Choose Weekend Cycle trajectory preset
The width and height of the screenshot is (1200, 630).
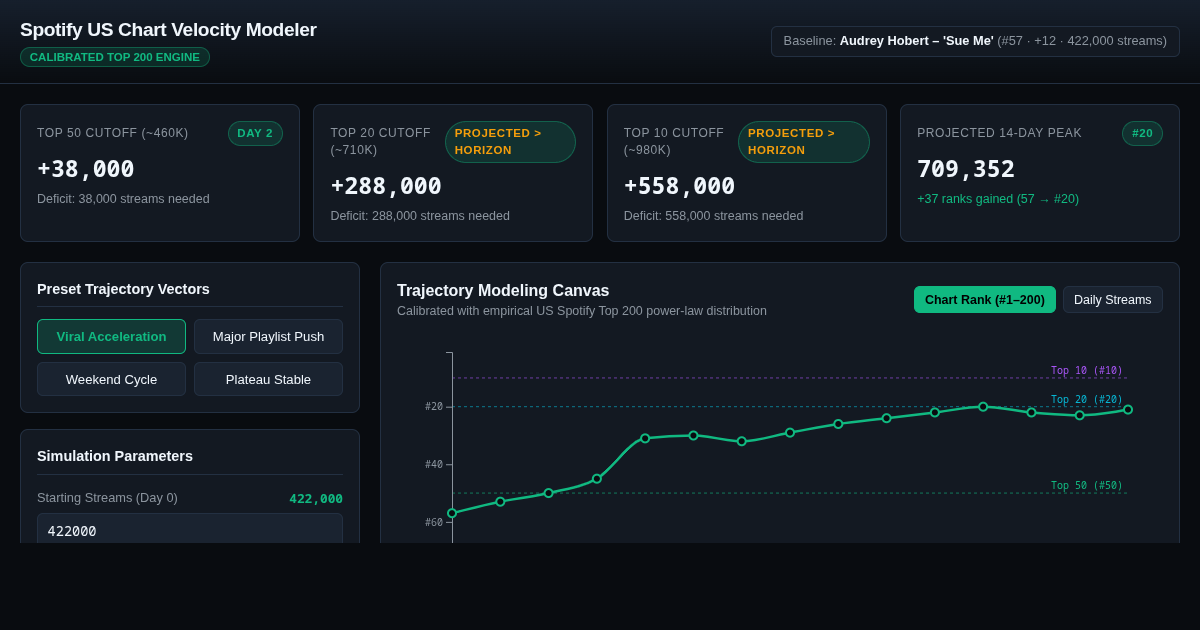coord(111,379)
